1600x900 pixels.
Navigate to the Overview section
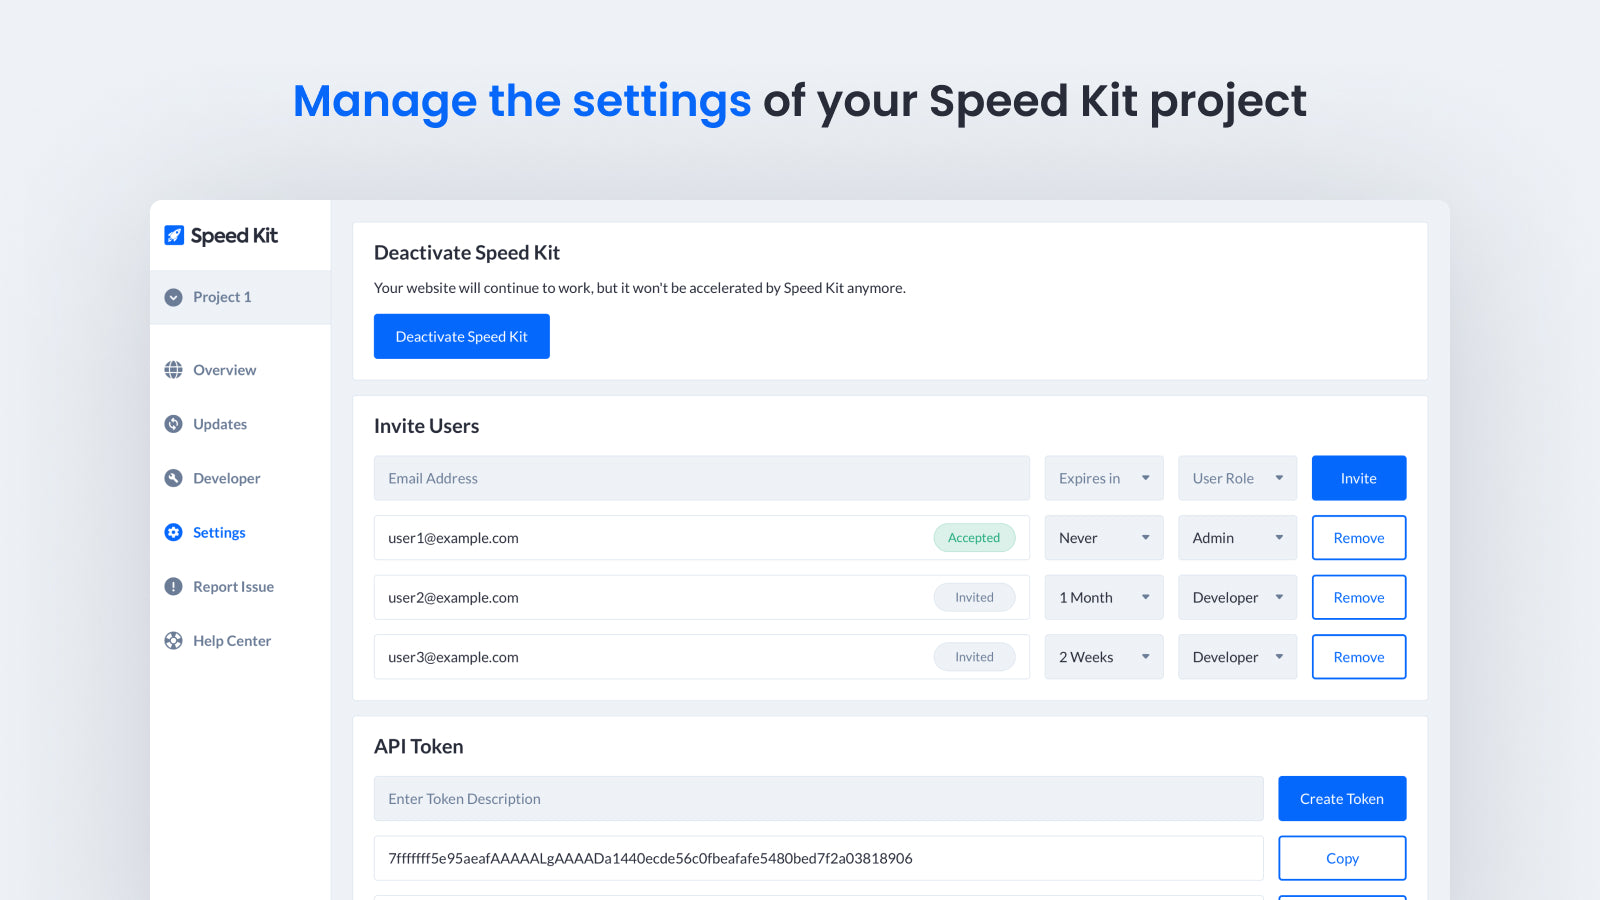click(225, 370)
